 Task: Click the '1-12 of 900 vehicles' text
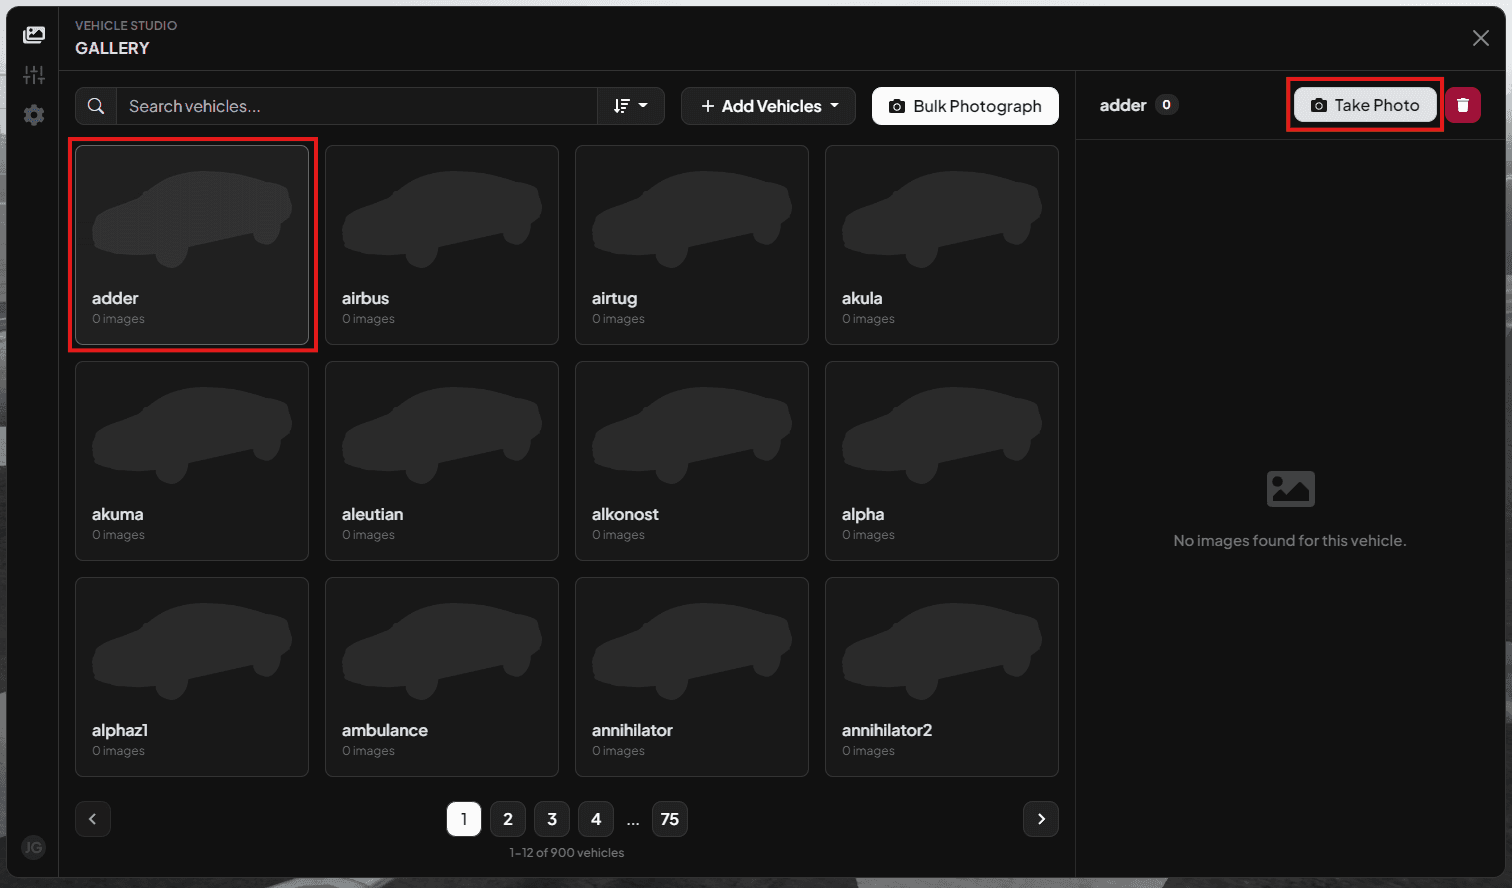(567, 853)
